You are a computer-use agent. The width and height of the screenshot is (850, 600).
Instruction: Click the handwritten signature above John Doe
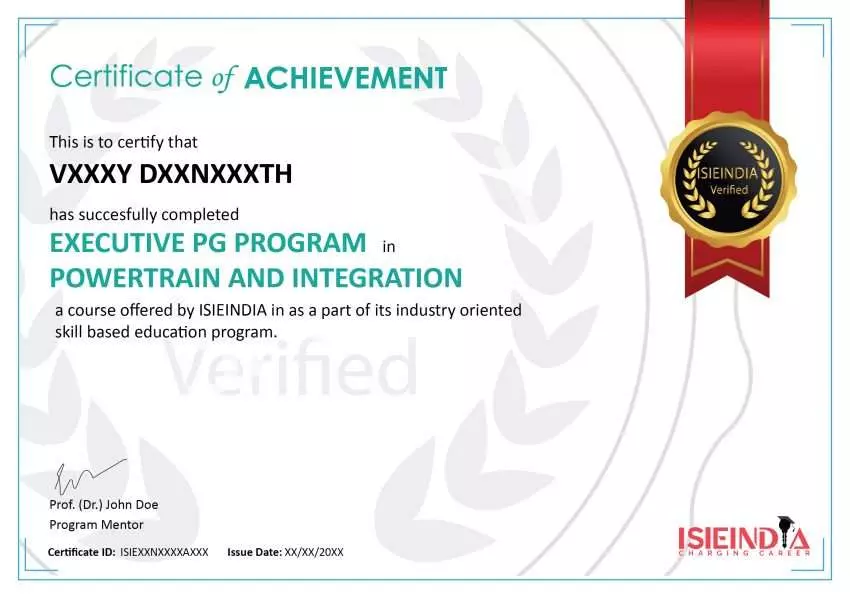[x=90, y=475]
